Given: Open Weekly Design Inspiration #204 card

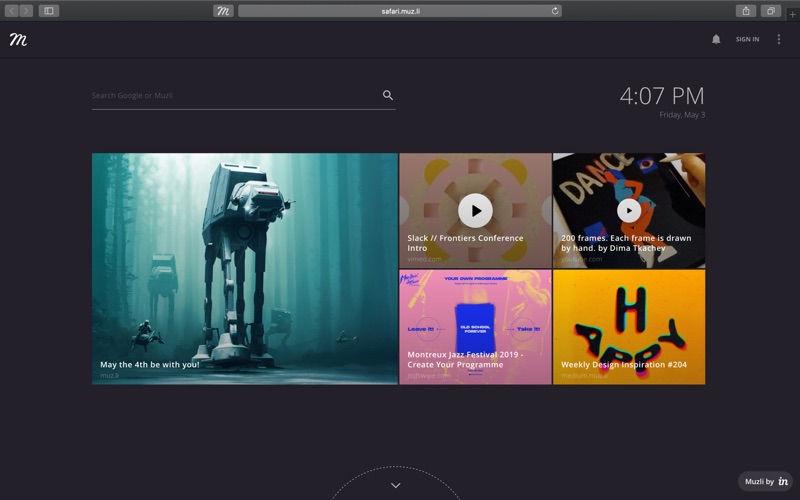Looking at the screenshot, I should [x=629, y=327].
